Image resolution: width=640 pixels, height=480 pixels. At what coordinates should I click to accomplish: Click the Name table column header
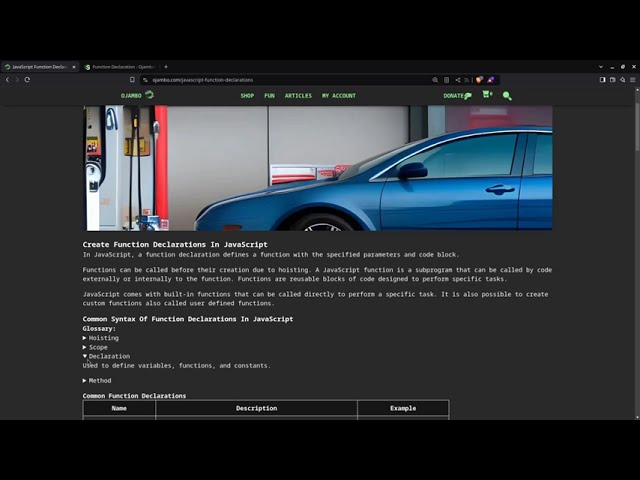119,408
